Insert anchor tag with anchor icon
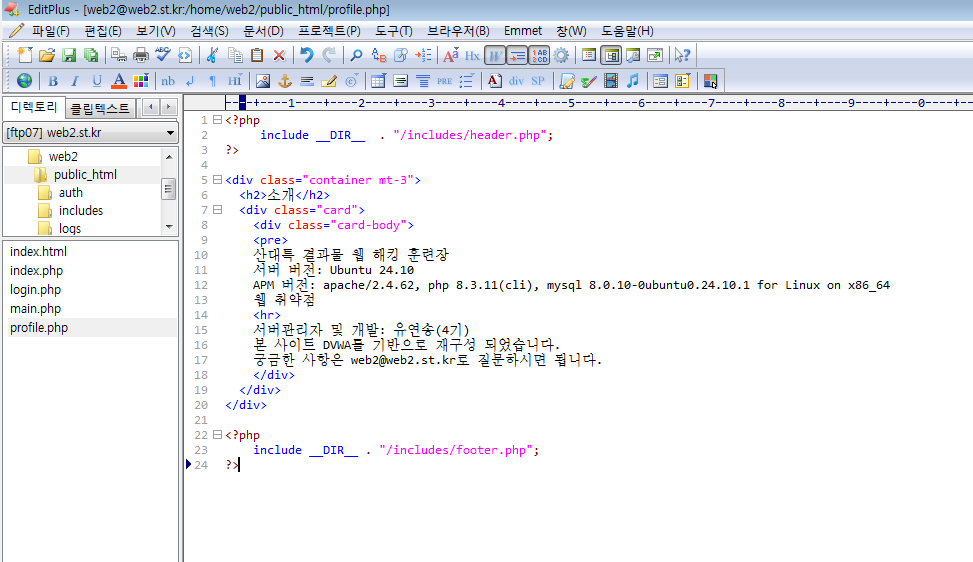 point(285,81)
